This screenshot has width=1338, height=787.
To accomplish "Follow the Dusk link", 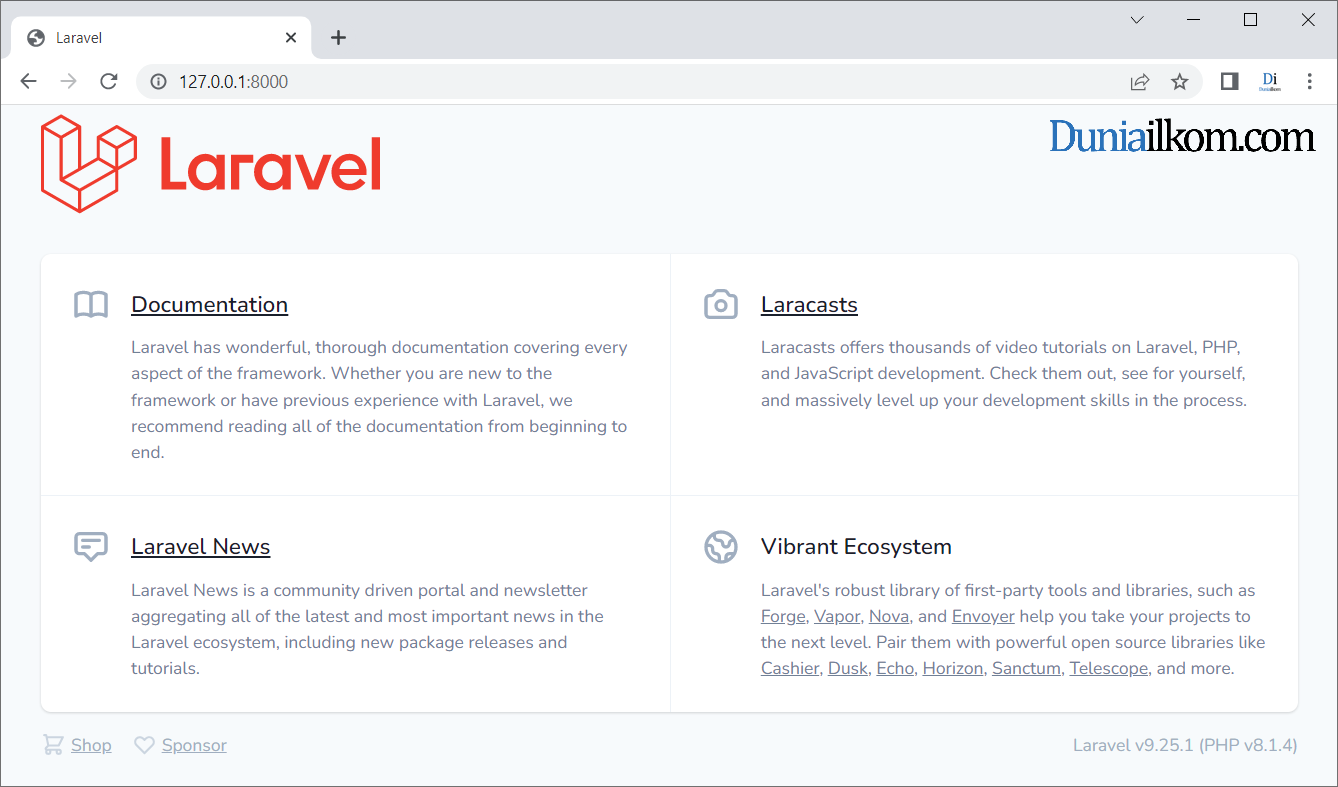I will point(848,669).
